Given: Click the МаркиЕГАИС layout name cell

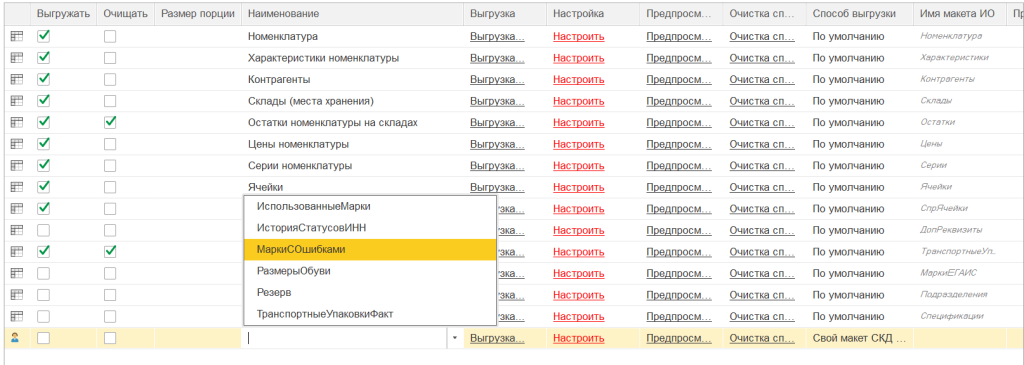Looking at the screenshot, I should pyautogui.click(x=960, y=274).
